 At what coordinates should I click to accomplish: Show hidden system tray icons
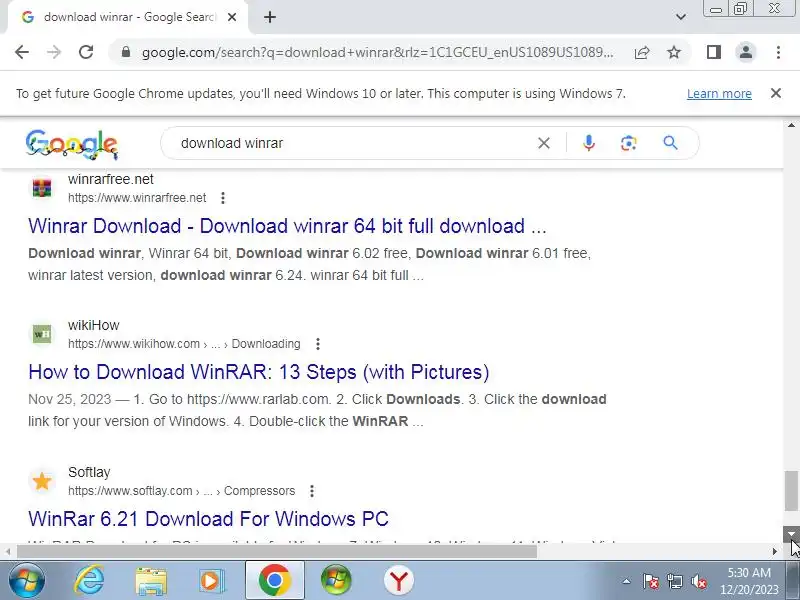pos(627,581)
